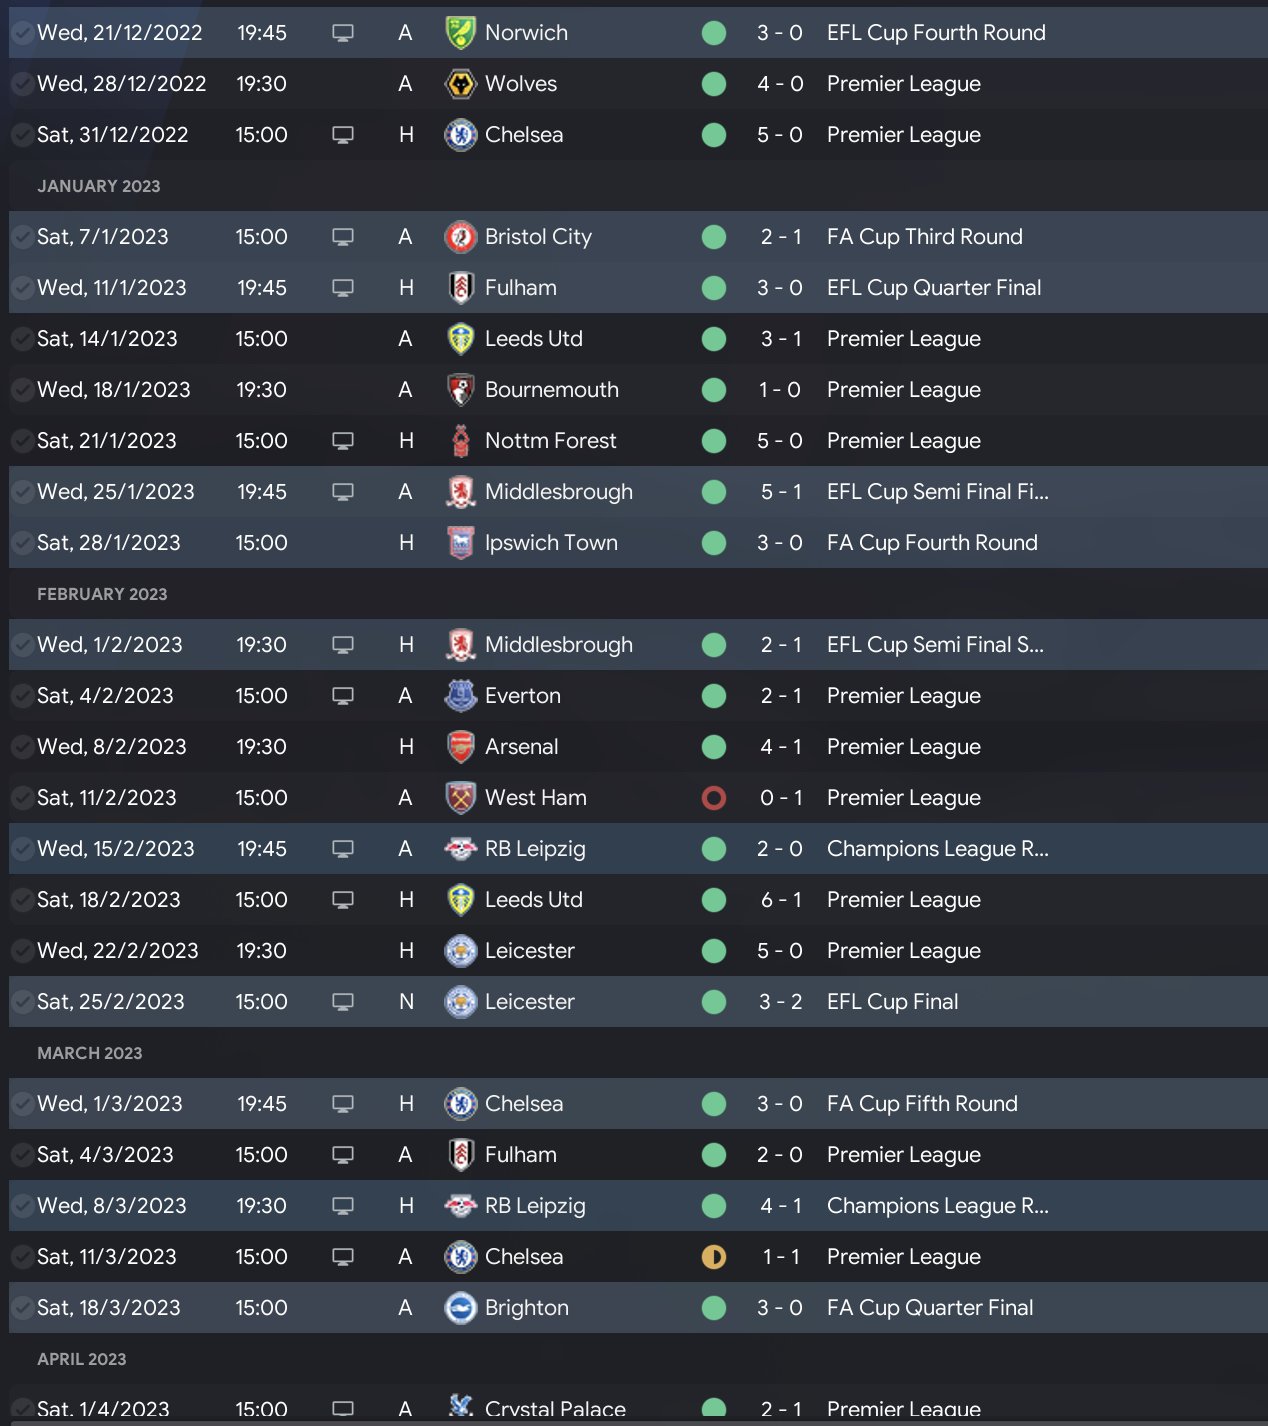
Task: Open the EFL Cup Final competition link
Action: tap(892, 1002)
